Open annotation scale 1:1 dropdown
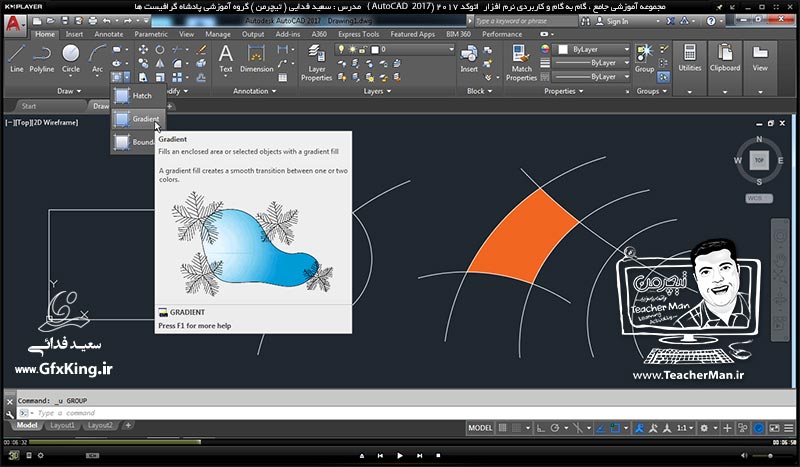 tap(685, 428)
